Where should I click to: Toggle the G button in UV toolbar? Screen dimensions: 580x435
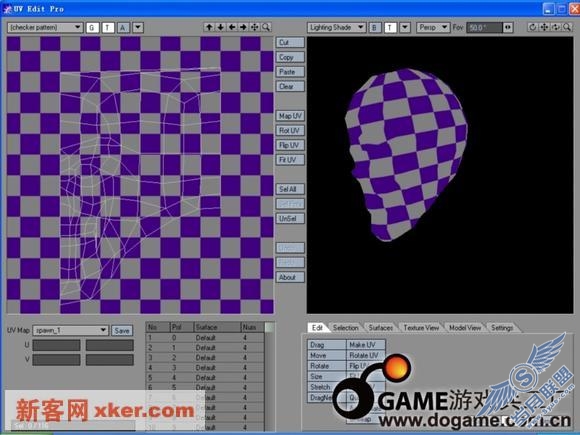[92, 28]
